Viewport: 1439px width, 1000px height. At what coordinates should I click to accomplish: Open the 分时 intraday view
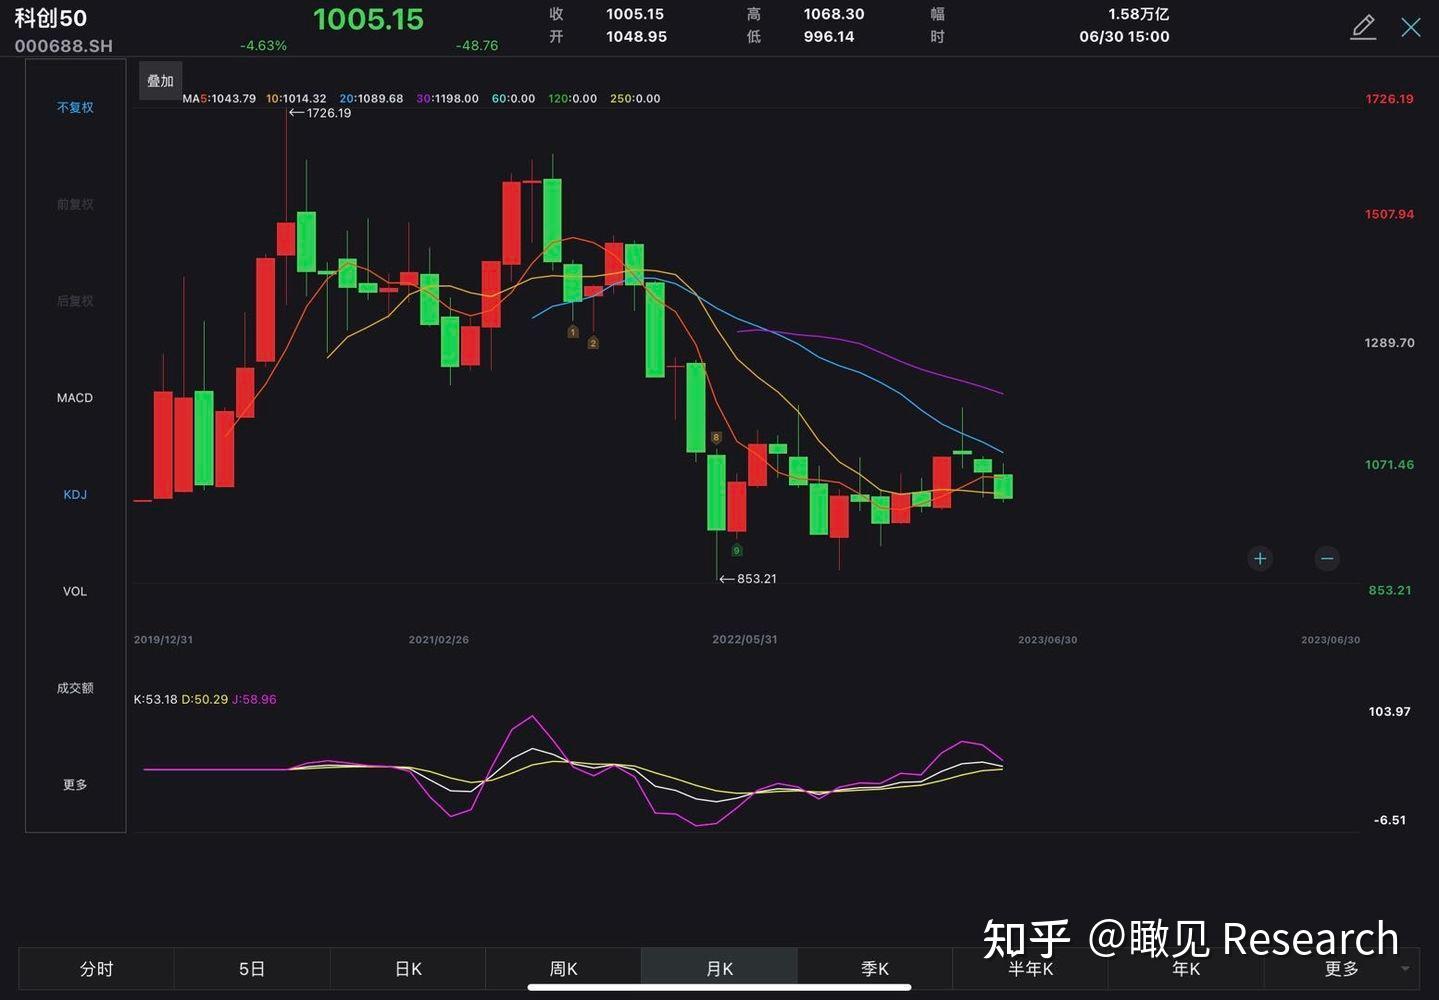coord(96,968)
